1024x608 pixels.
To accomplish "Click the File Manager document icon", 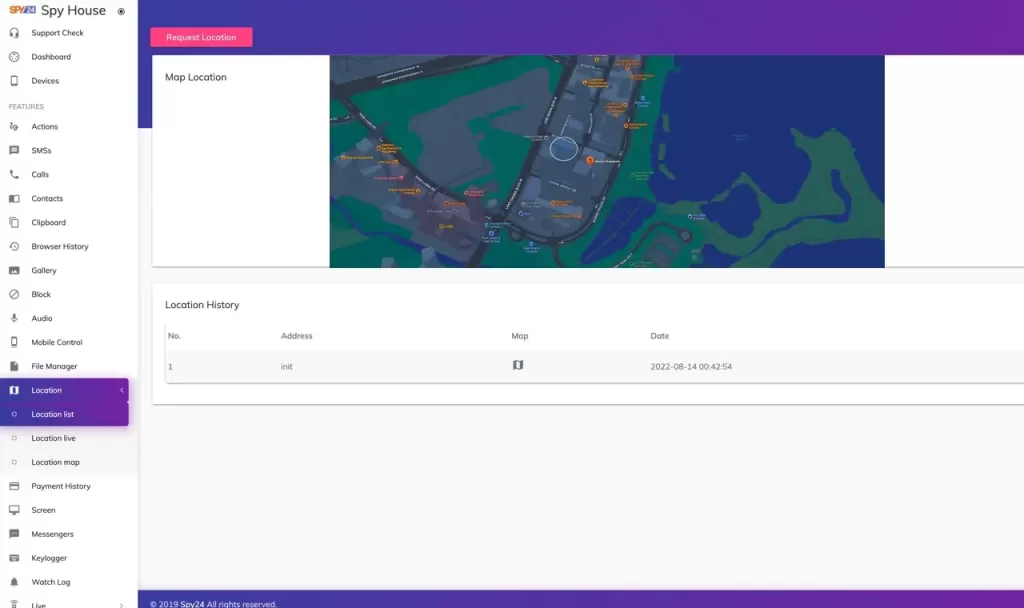I will pos(14,366).
